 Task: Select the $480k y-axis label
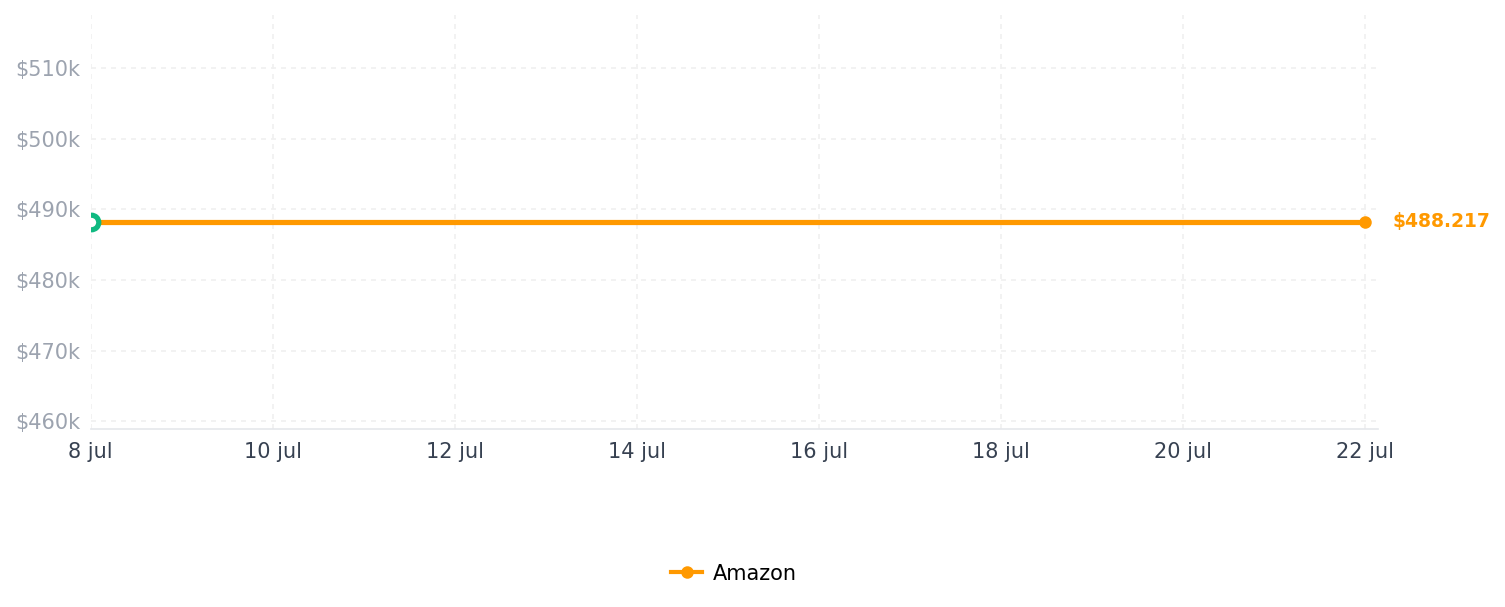tap(48, 281)
